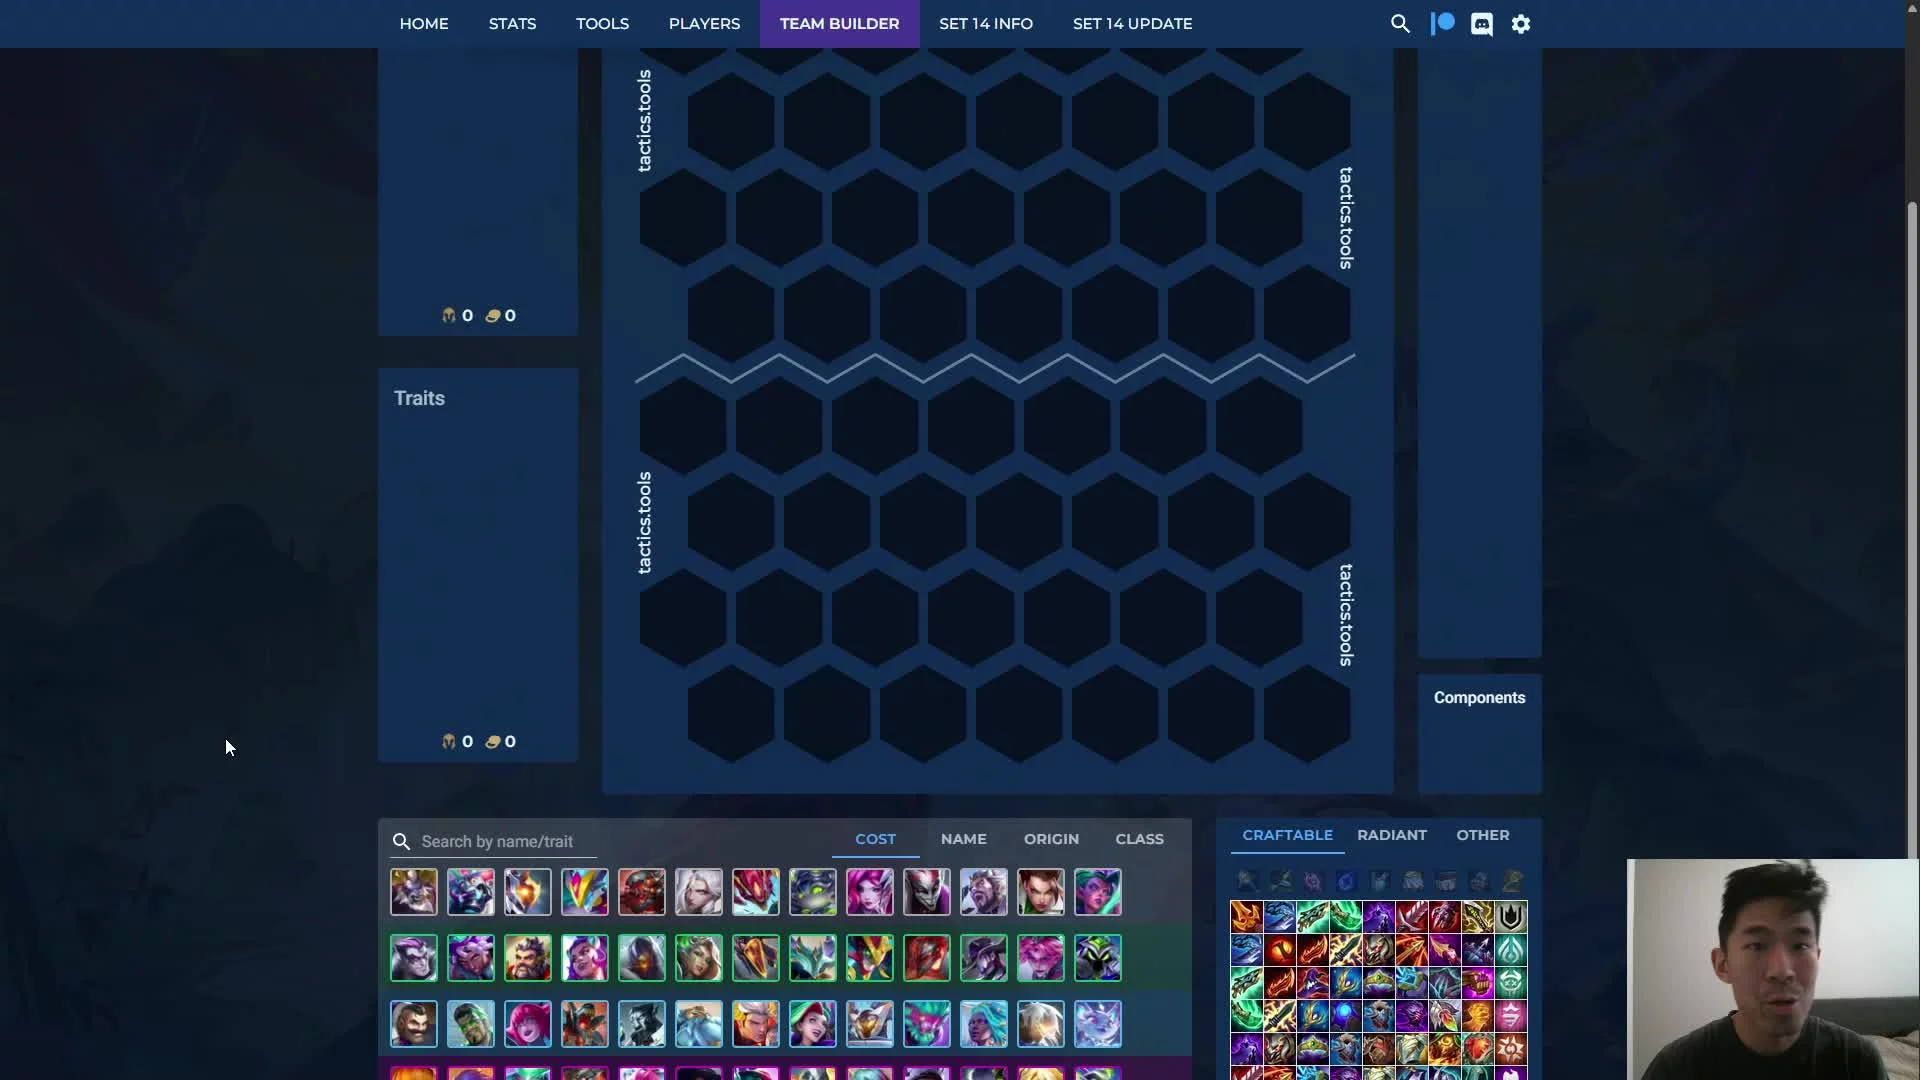Sort champions by ORIGIN
Viewport: 1920px width, 1080px height.
point(1051,839)
